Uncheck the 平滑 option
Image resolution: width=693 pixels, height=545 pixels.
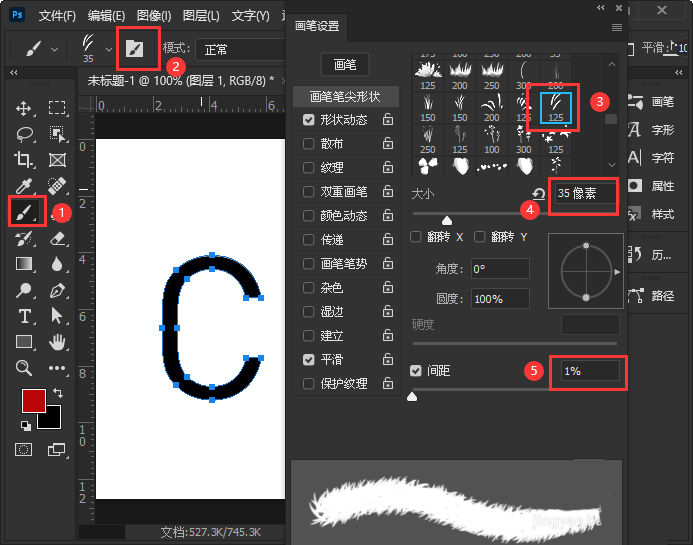(x=308, y=360)
